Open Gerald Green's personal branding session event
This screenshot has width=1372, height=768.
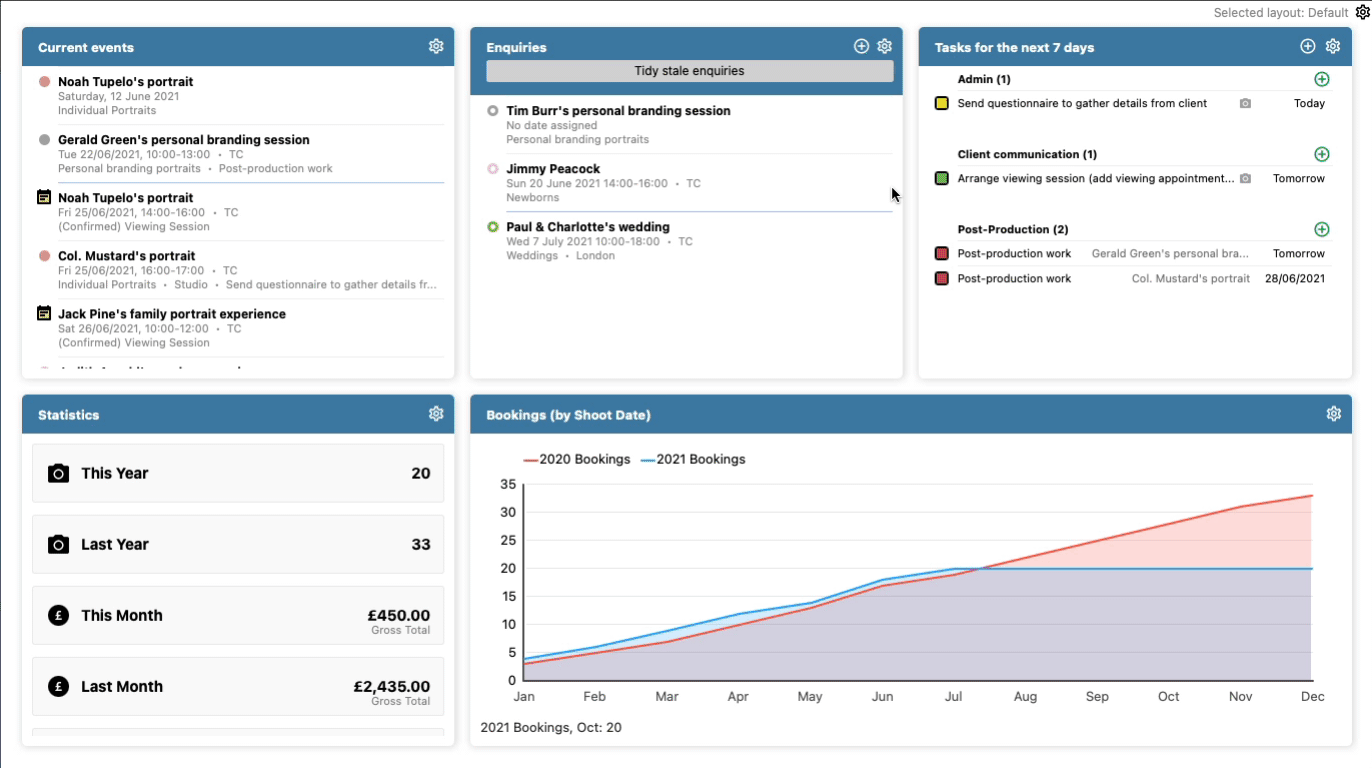tap(183, 140)
